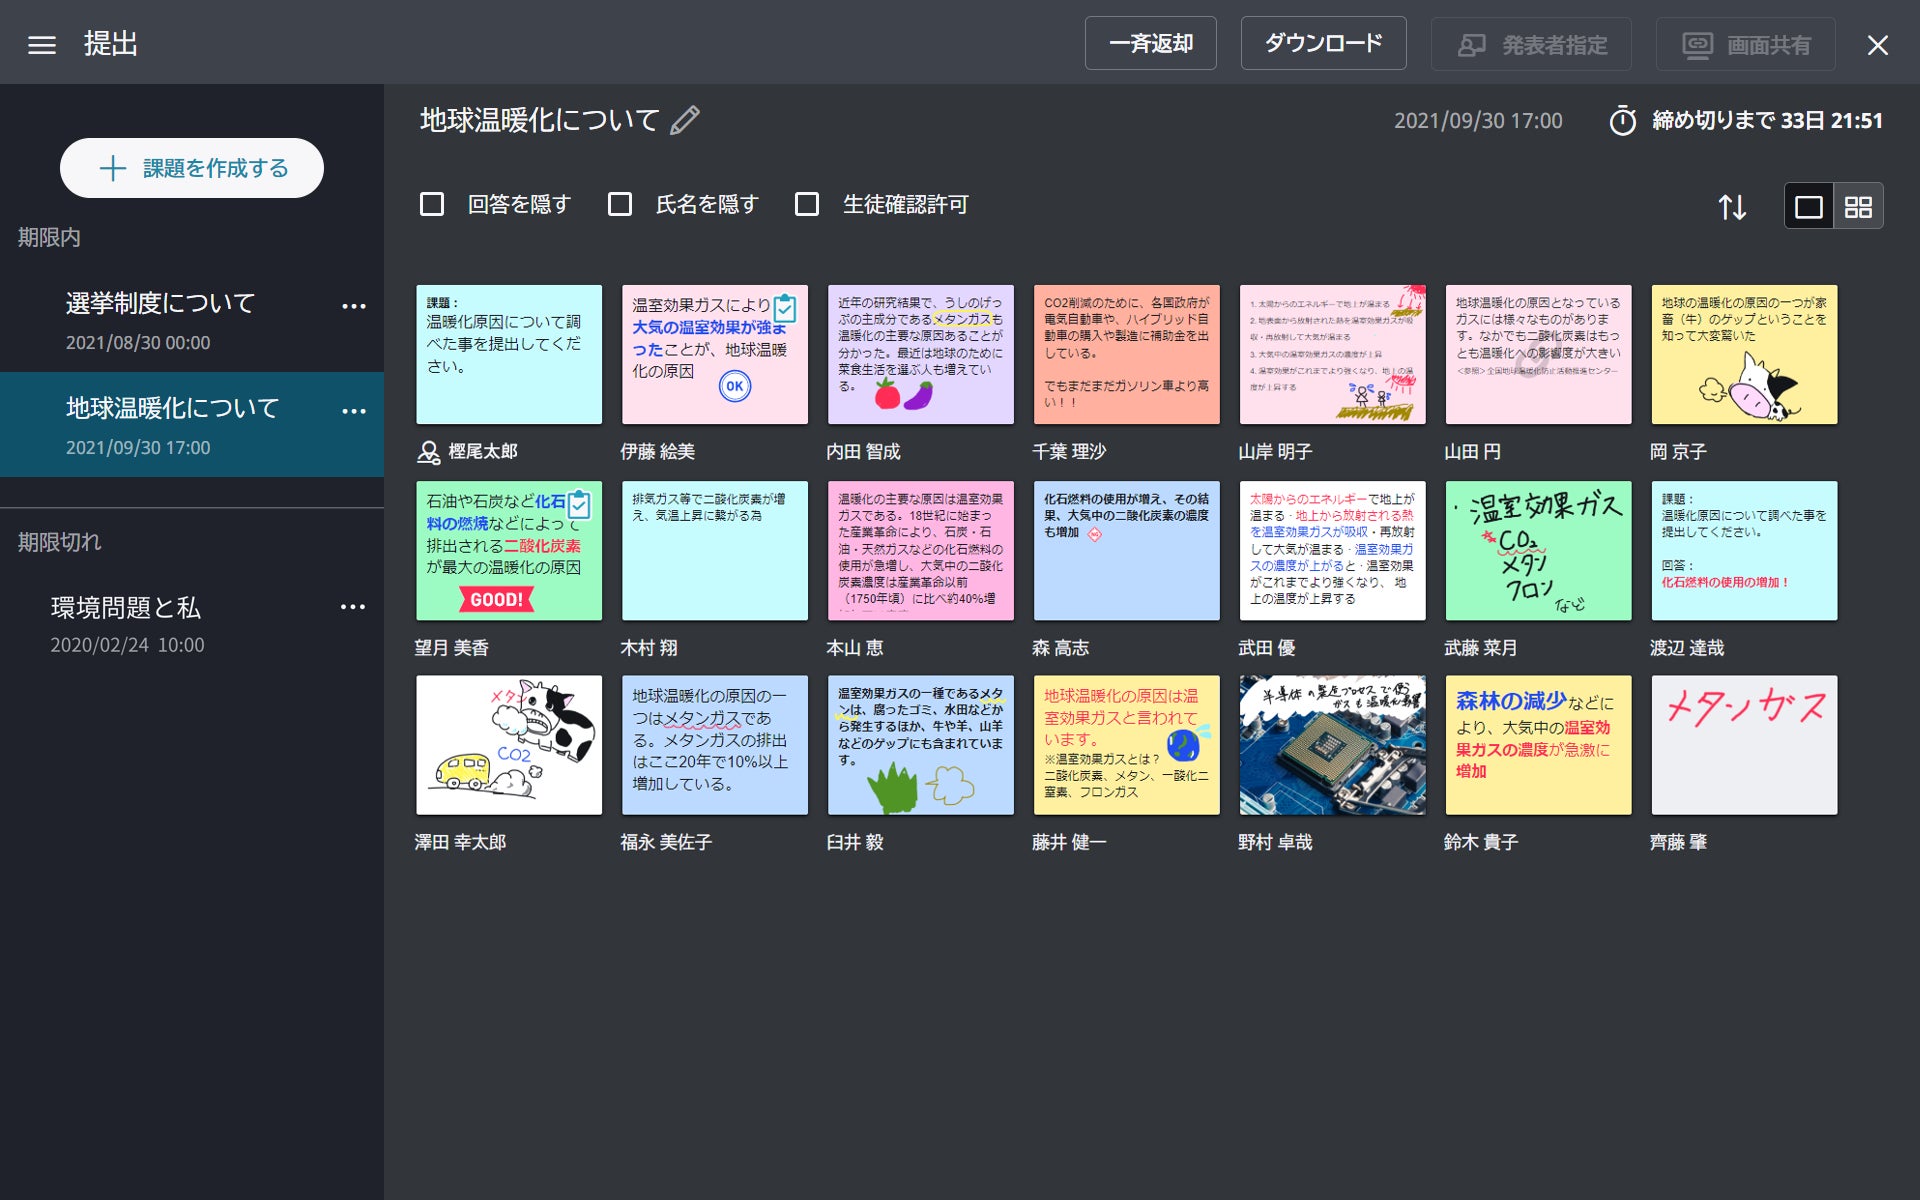This screenshot has height=1200, width=1920.
Task: Open the options menu for 選挙制度について
Action: (353, 305)
